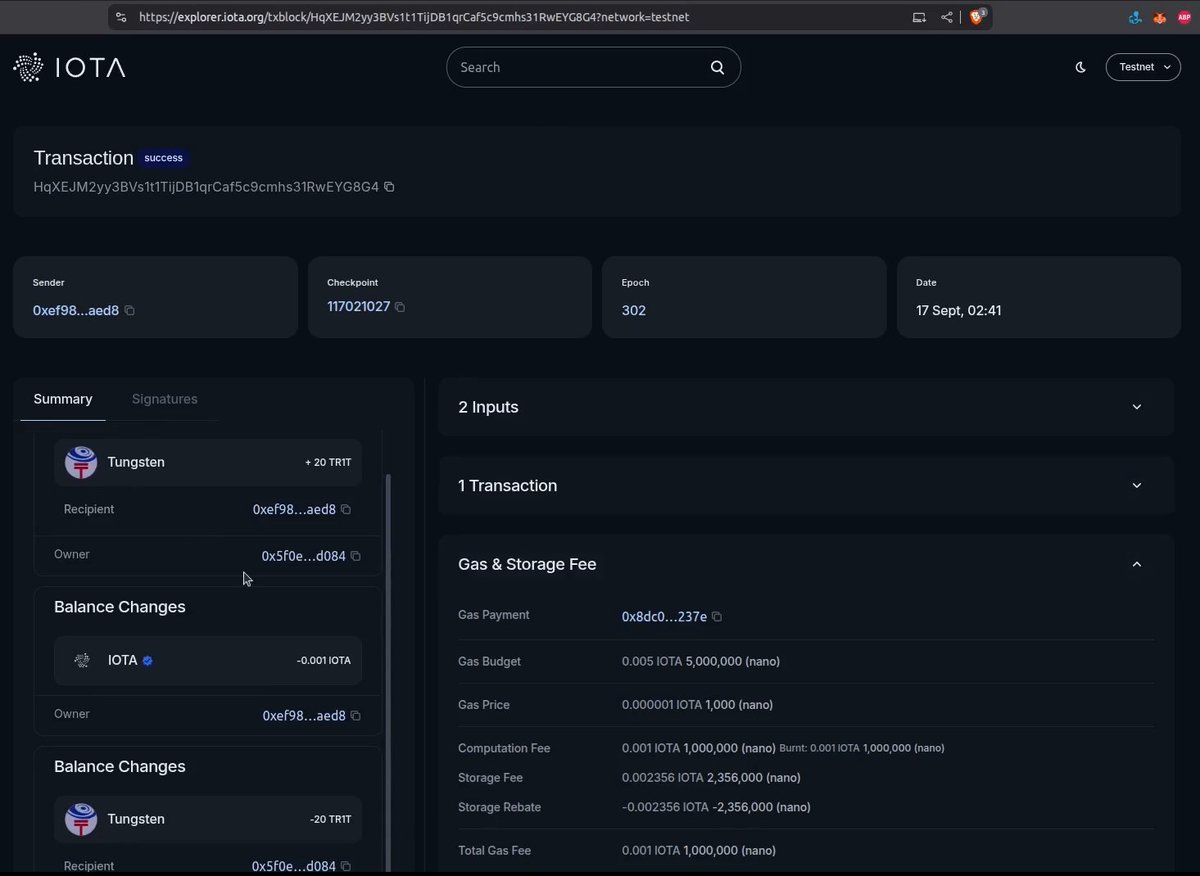Click the orange extension icon in browser toolbar
Viewport: 1200px width, 876px height.
coord(1160,18)
